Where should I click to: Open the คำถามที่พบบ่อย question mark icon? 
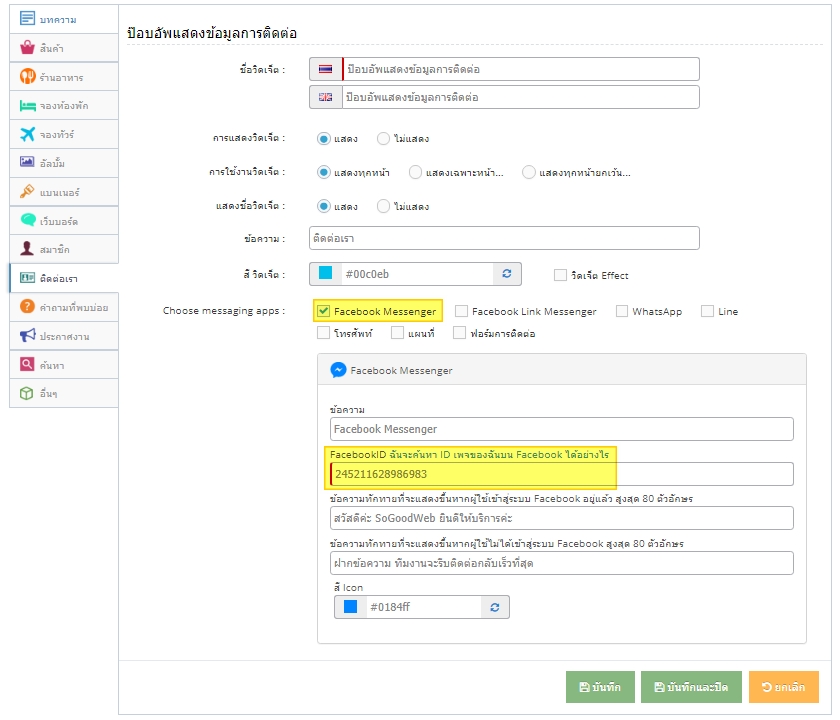(x=27, y=306)
